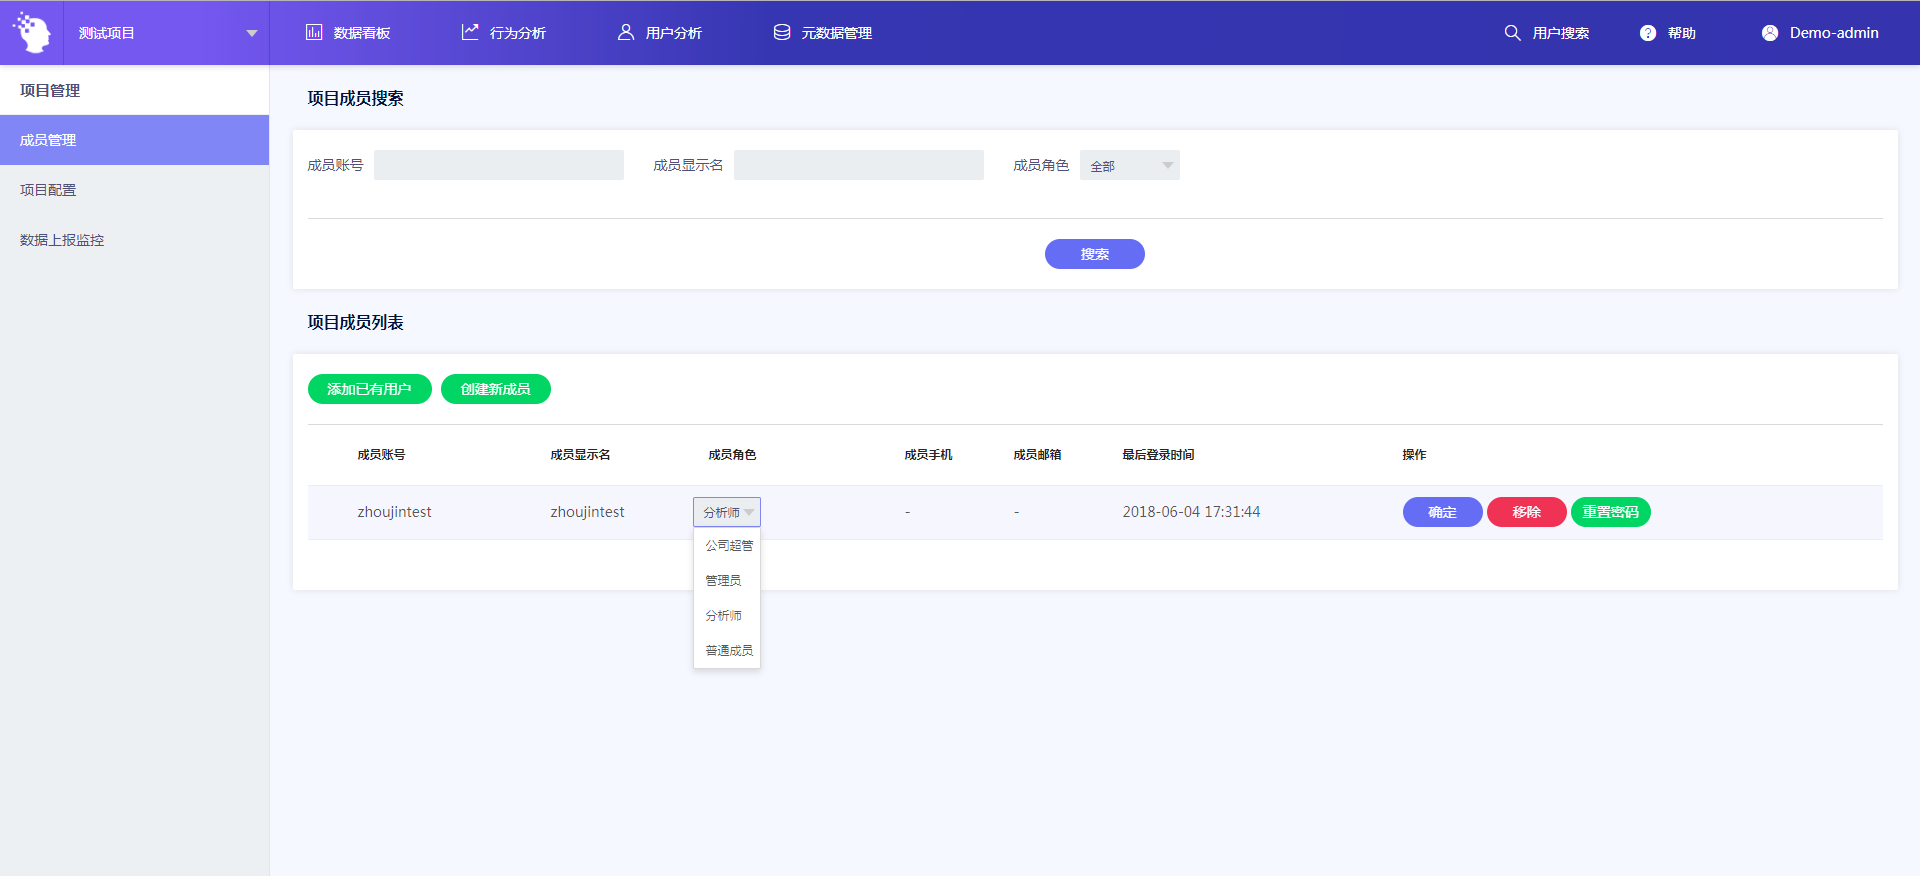Click the head logo icon
The height and width of the screenshot is (876, 1920).
coord(32,33)
